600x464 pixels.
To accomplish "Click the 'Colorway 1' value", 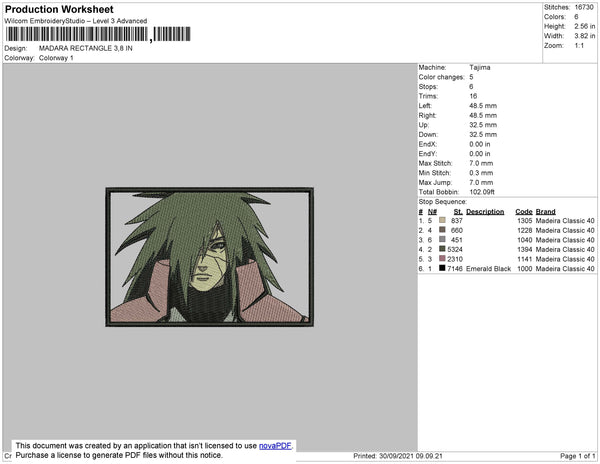I will pyautogui.click(x=56, y=58).
